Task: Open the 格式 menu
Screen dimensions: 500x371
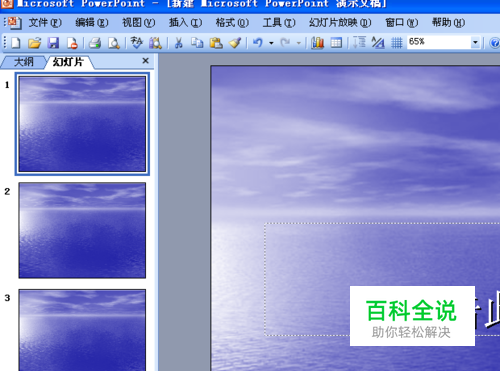Action: tap(232, 23)
